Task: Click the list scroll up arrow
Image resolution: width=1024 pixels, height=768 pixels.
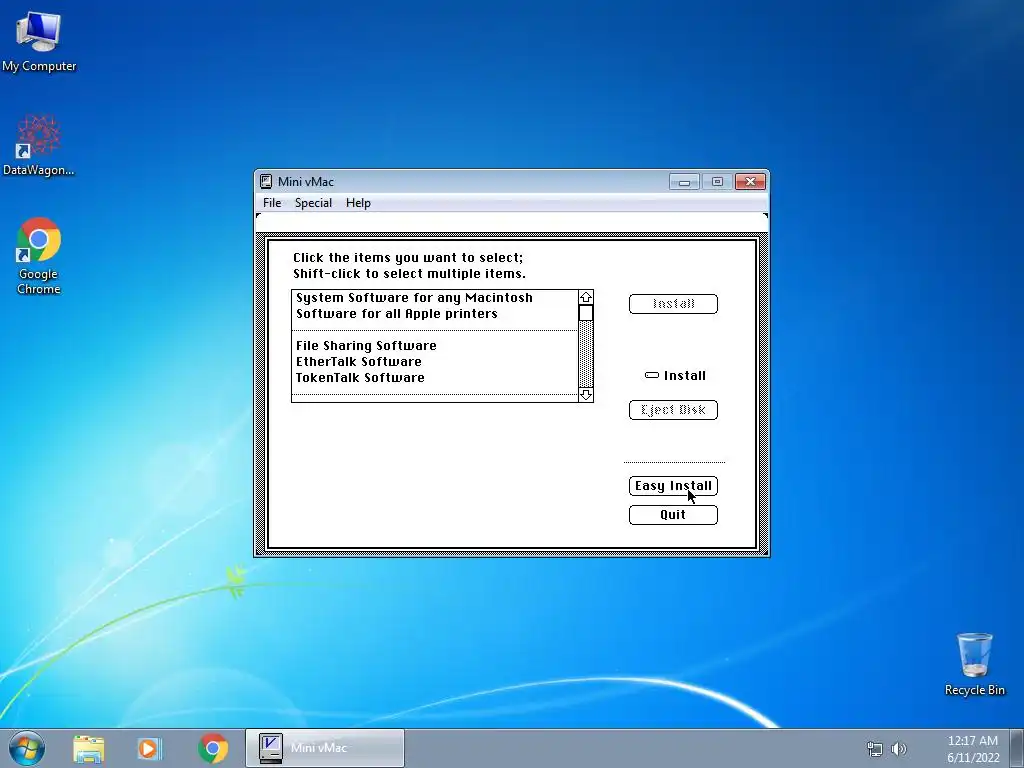Action: (586, 298)
